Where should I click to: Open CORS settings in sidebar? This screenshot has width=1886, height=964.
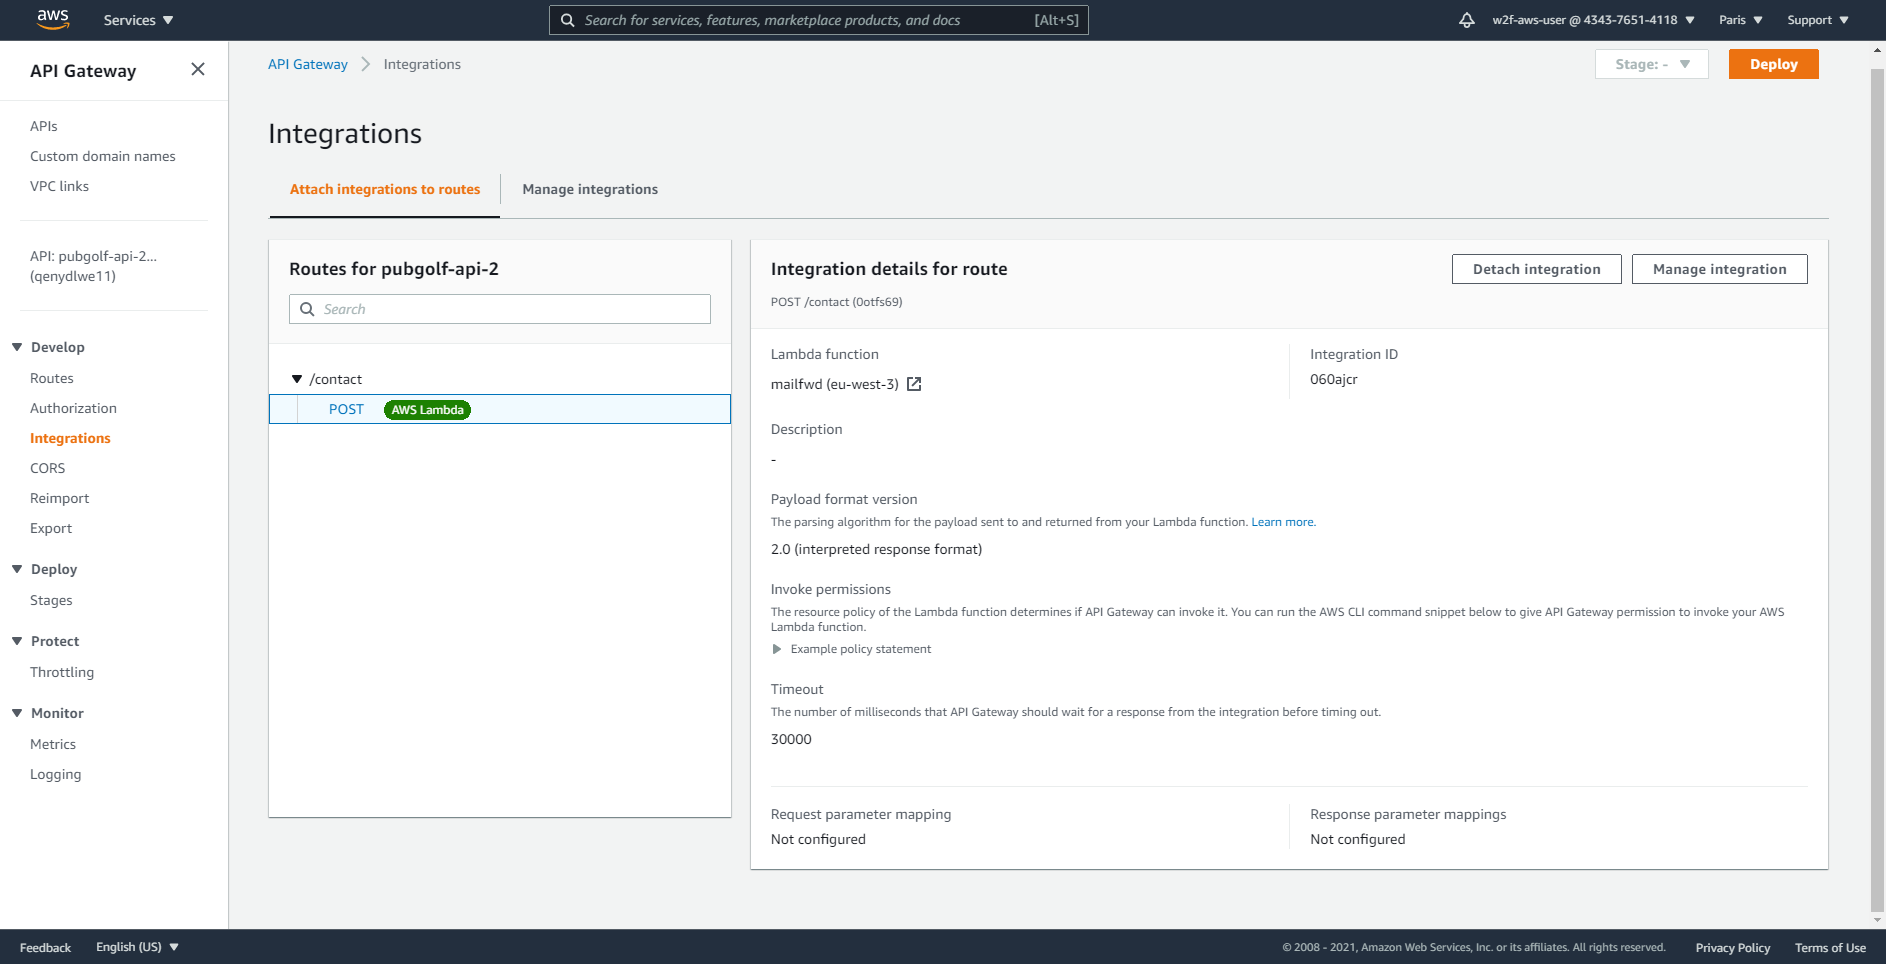(47, 468)
